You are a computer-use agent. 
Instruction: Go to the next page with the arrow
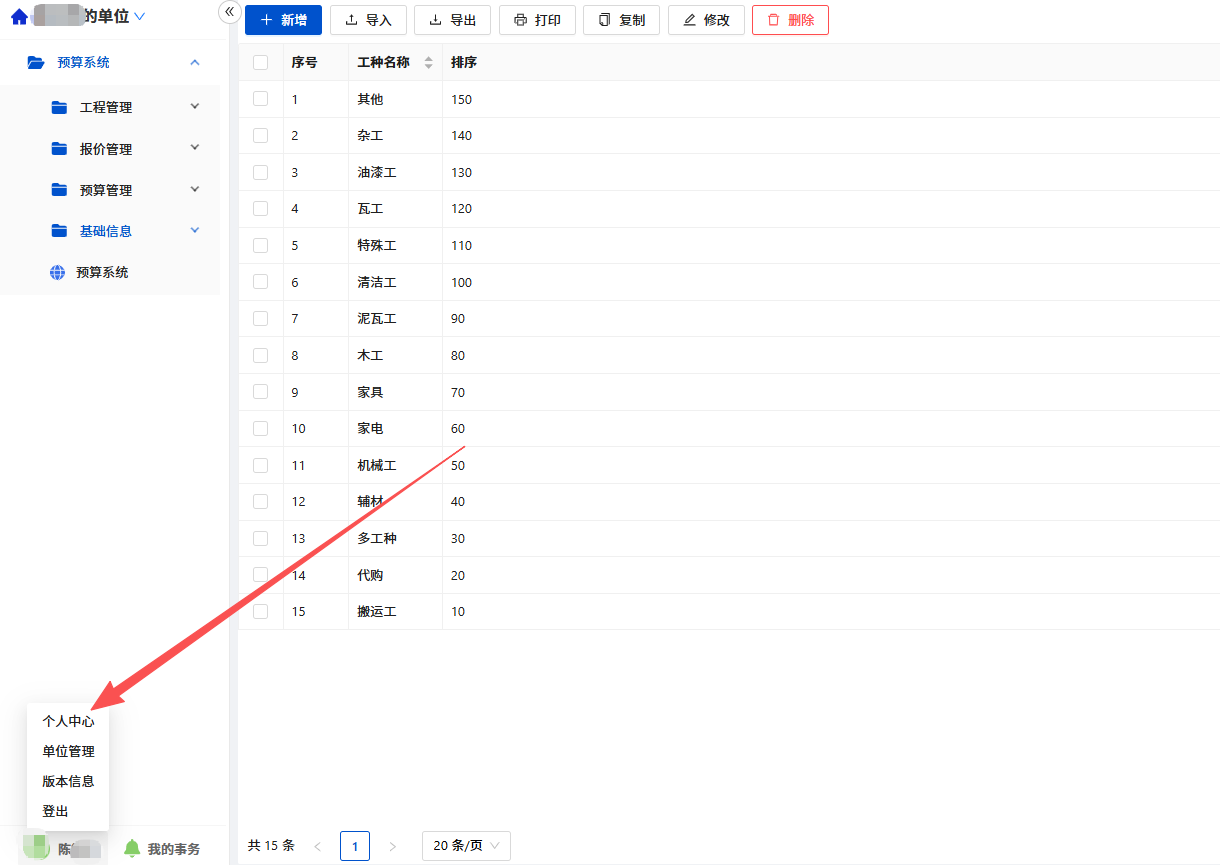[392, 846]
